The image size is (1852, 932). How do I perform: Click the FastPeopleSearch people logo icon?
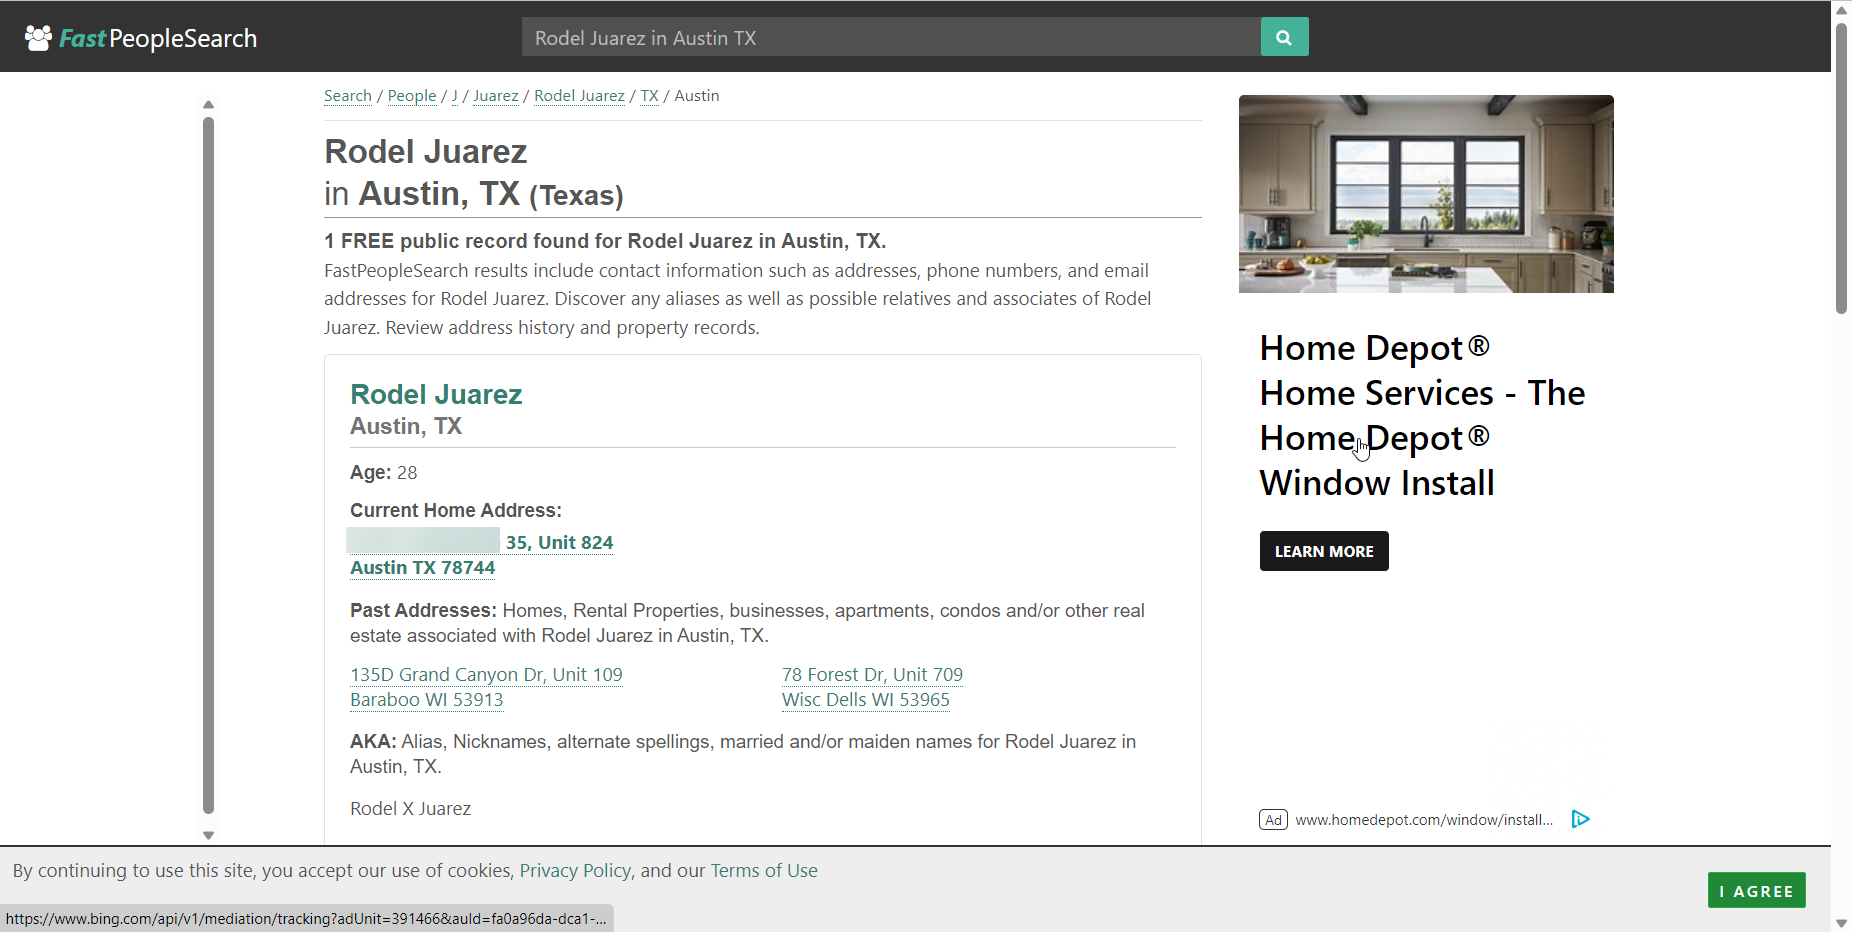[x=38, y=38]
